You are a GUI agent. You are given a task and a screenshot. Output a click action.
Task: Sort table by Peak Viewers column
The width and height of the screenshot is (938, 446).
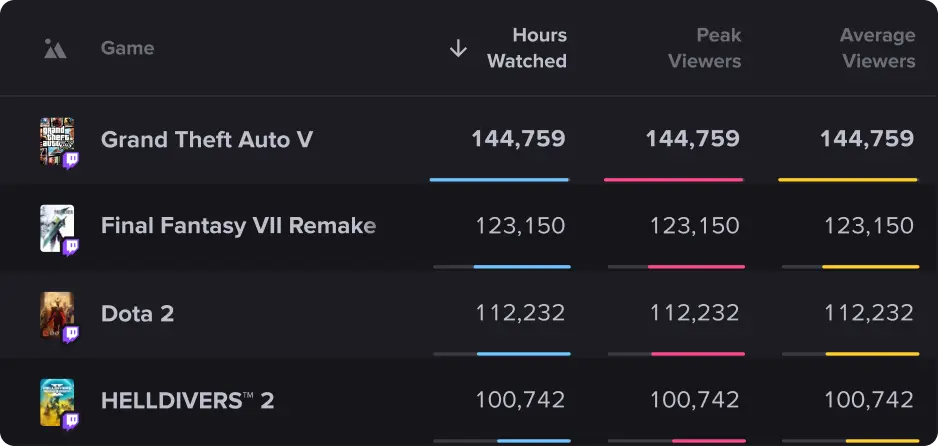pyautogui.click(x=705, y=48)
